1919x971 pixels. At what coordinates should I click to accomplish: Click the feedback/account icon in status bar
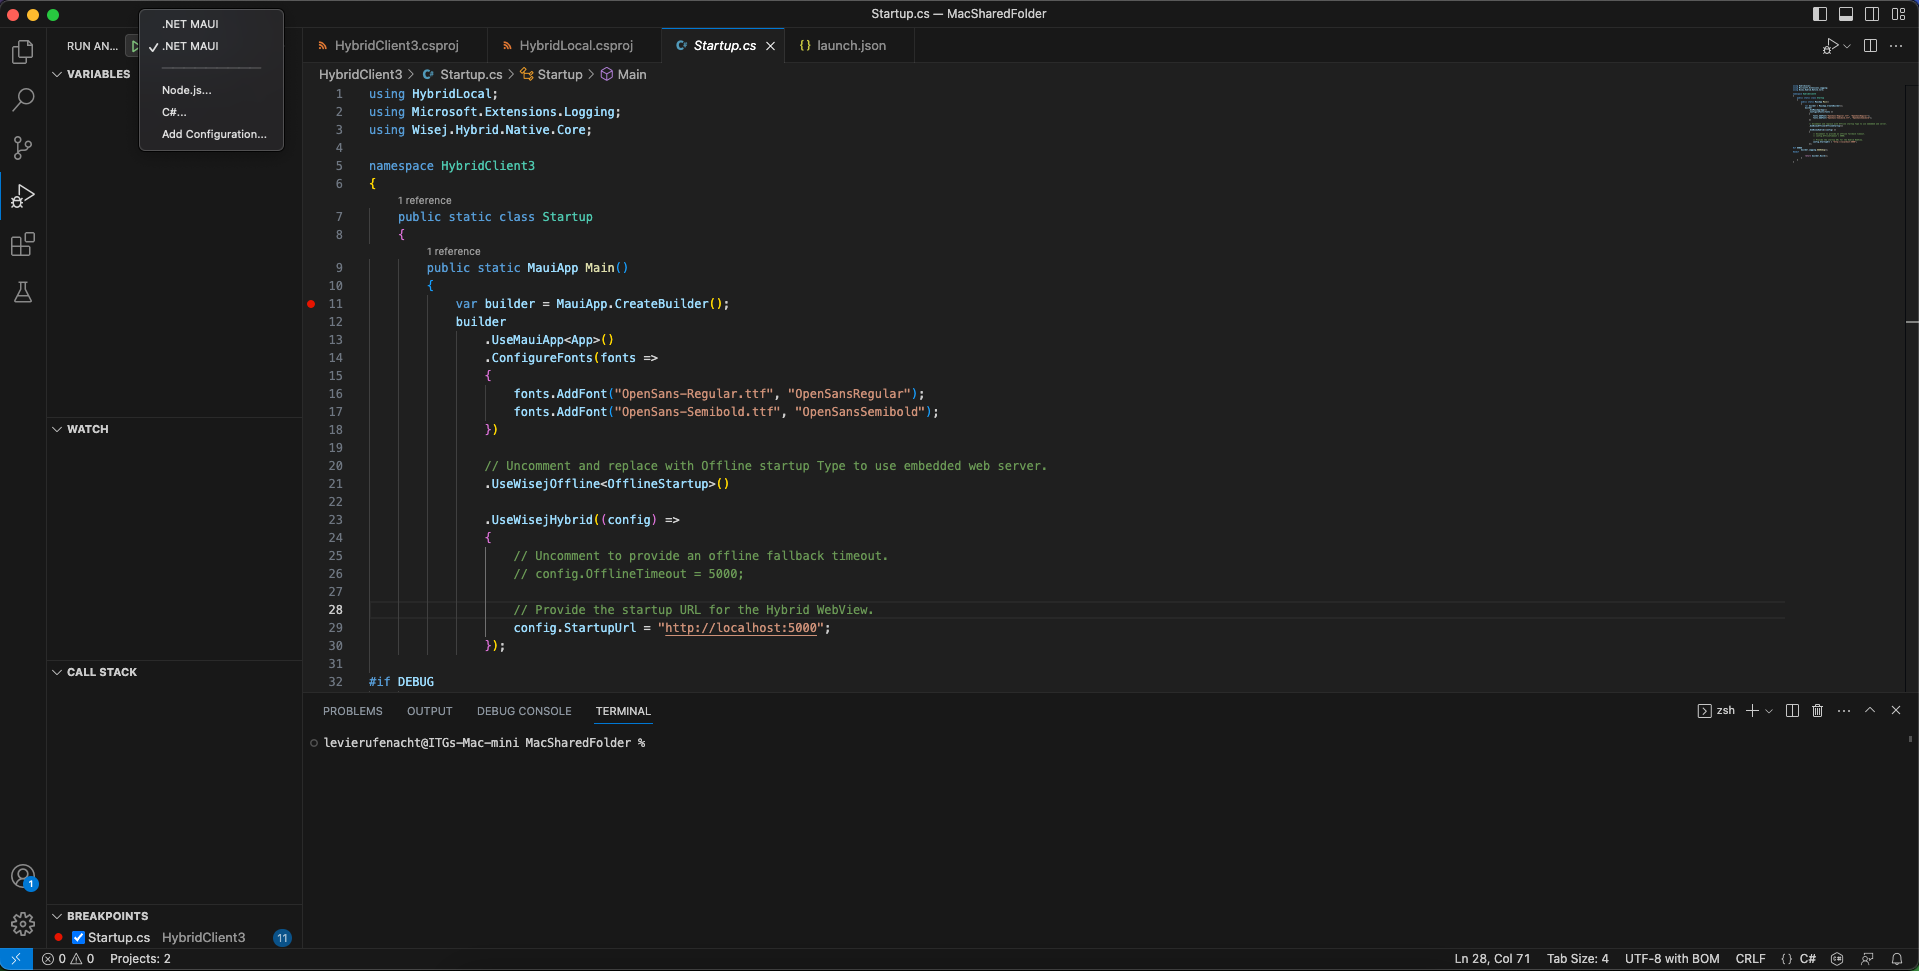(1867, 959)
